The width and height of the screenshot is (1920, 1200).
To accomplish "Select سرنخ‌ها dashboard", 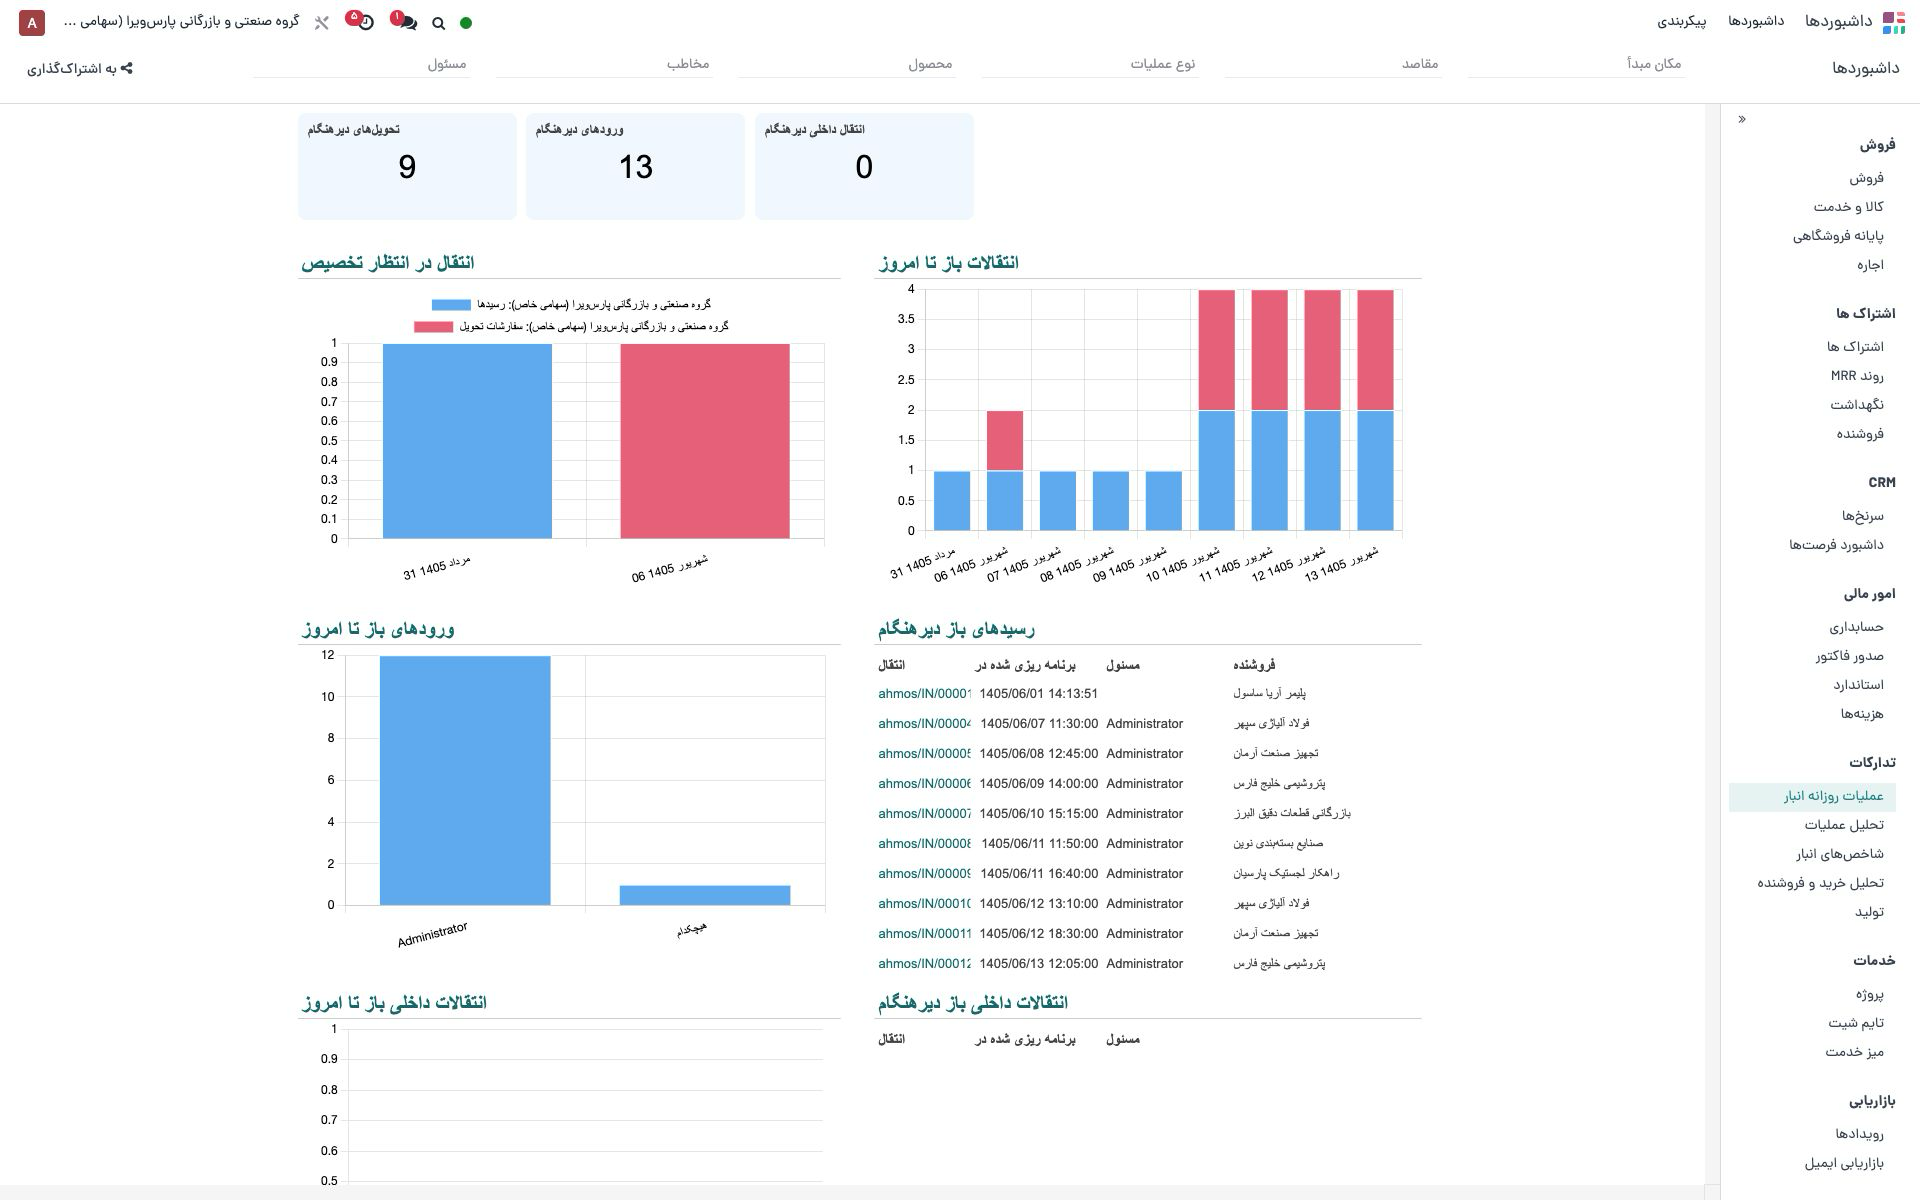I will 1863,516.
